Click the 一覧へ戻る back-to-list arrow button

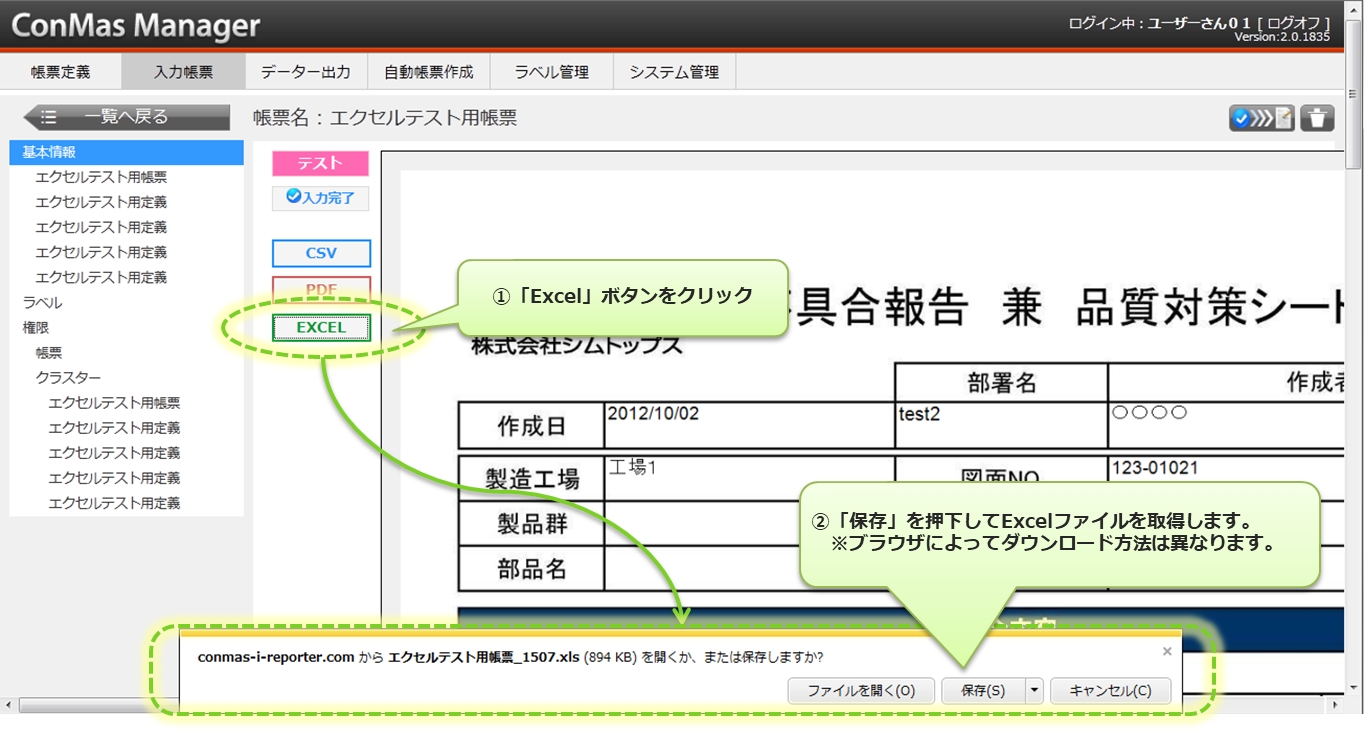tap(127, 117)
